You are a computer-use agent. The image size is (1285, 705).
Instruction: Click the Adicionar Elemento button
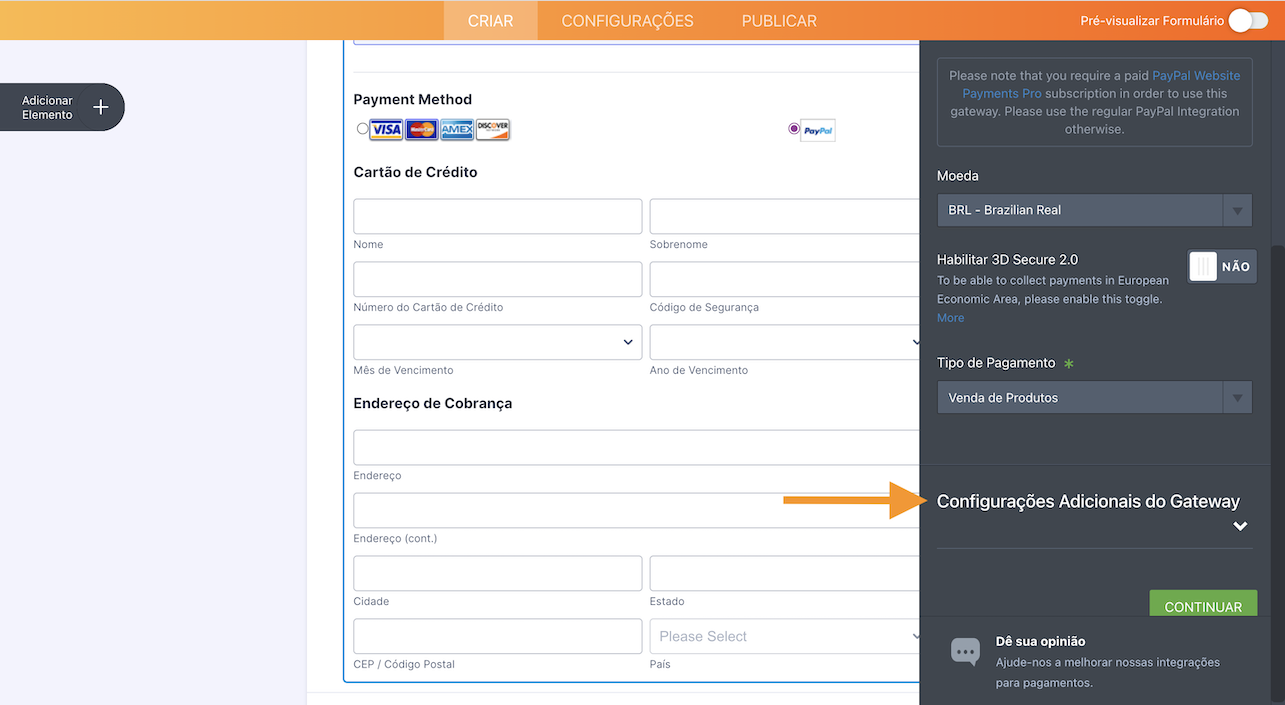click(x=62, y=107)
